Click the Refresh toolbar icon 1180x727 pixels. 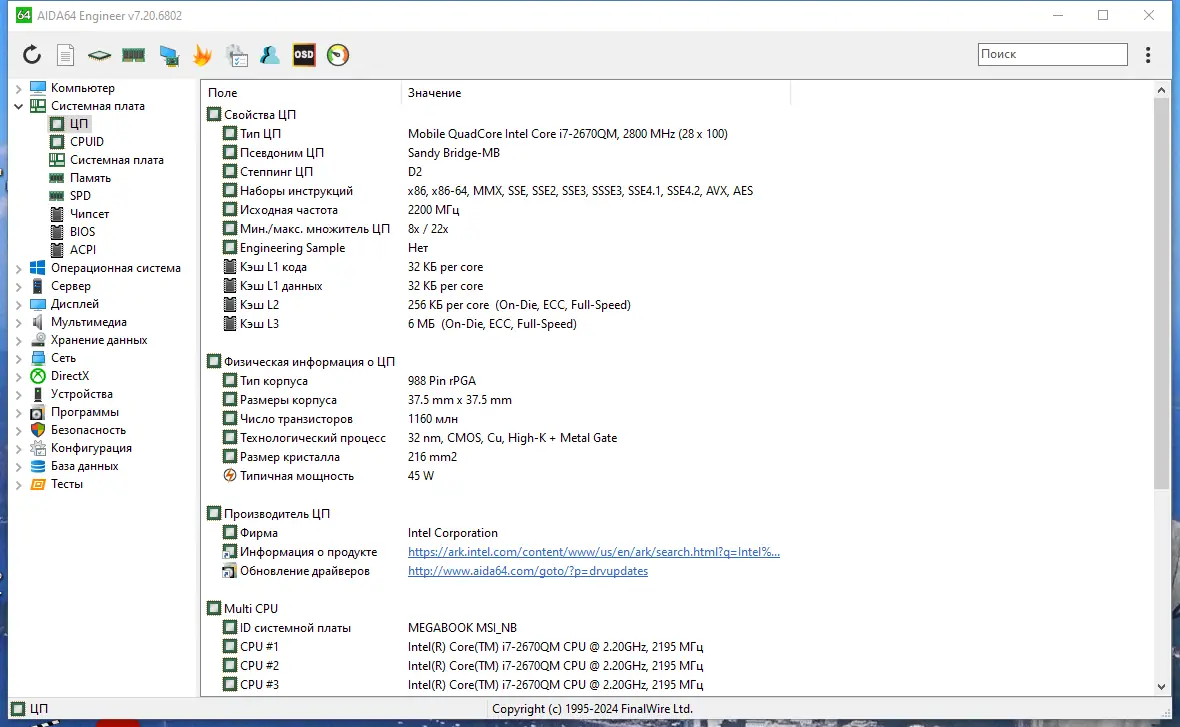(32, 54)
